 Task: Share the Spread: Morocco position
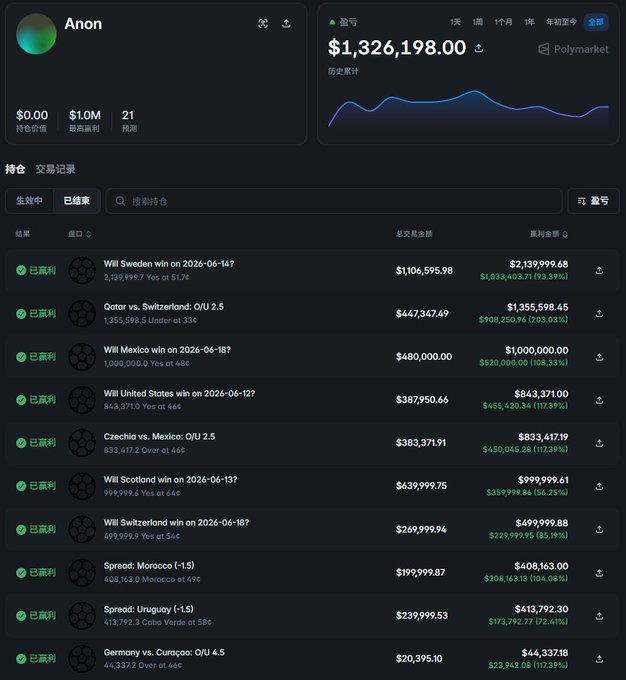tap(599, 573)
